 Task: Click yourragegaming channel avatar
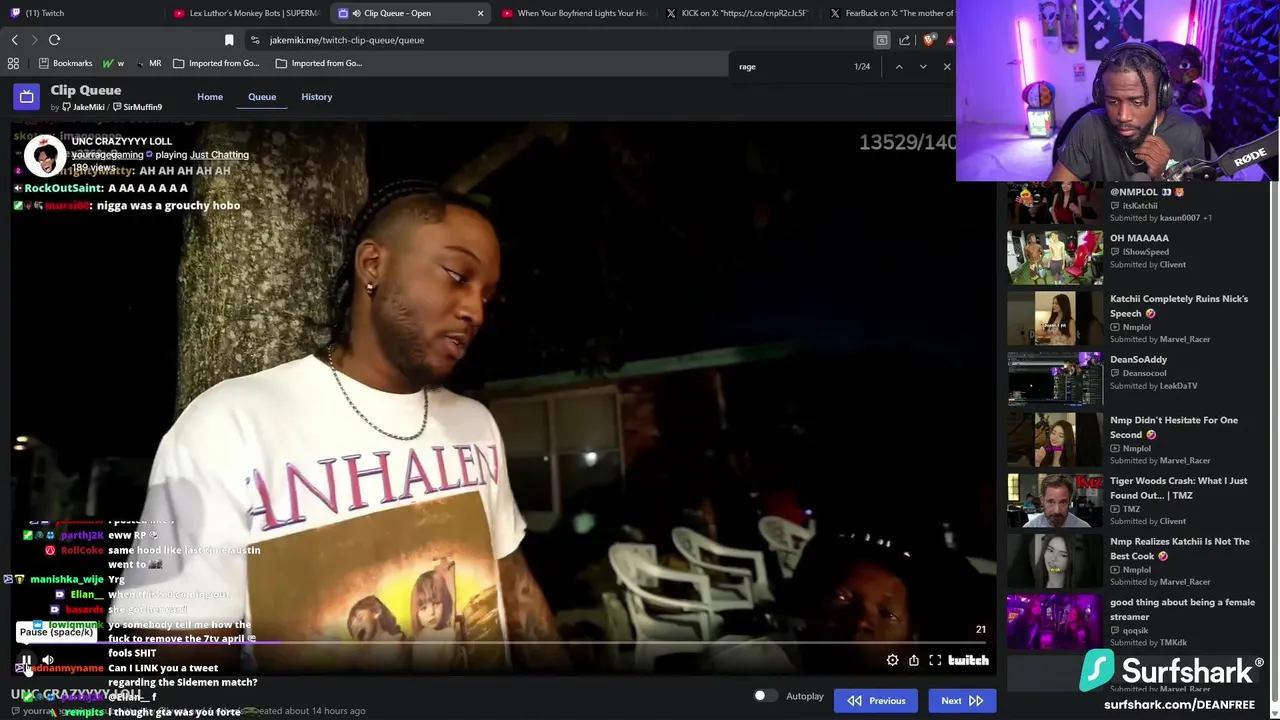(x=43, y=155)
